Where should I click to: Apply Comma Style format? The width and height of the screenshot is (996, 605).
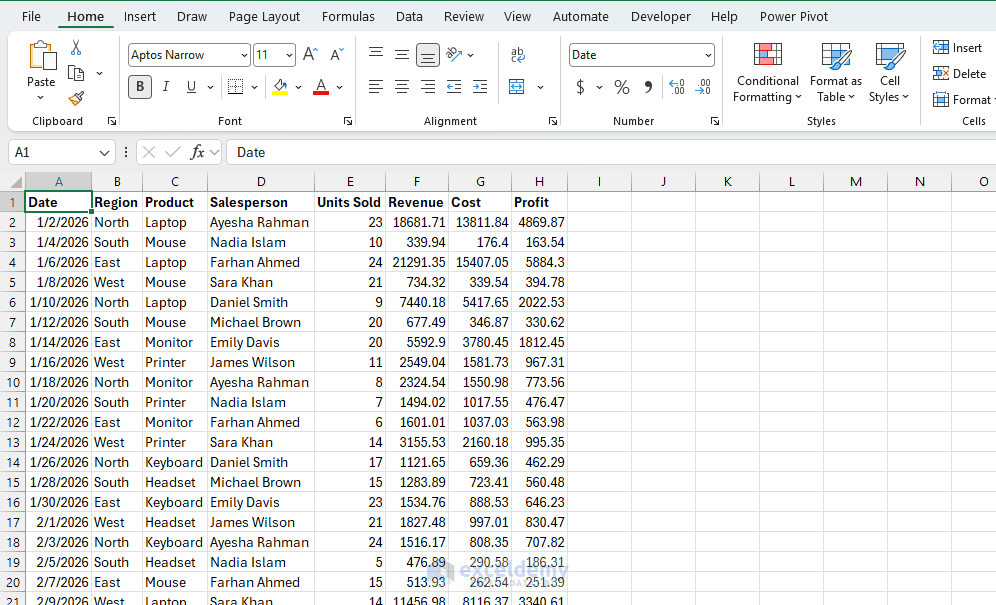[648, 87]
